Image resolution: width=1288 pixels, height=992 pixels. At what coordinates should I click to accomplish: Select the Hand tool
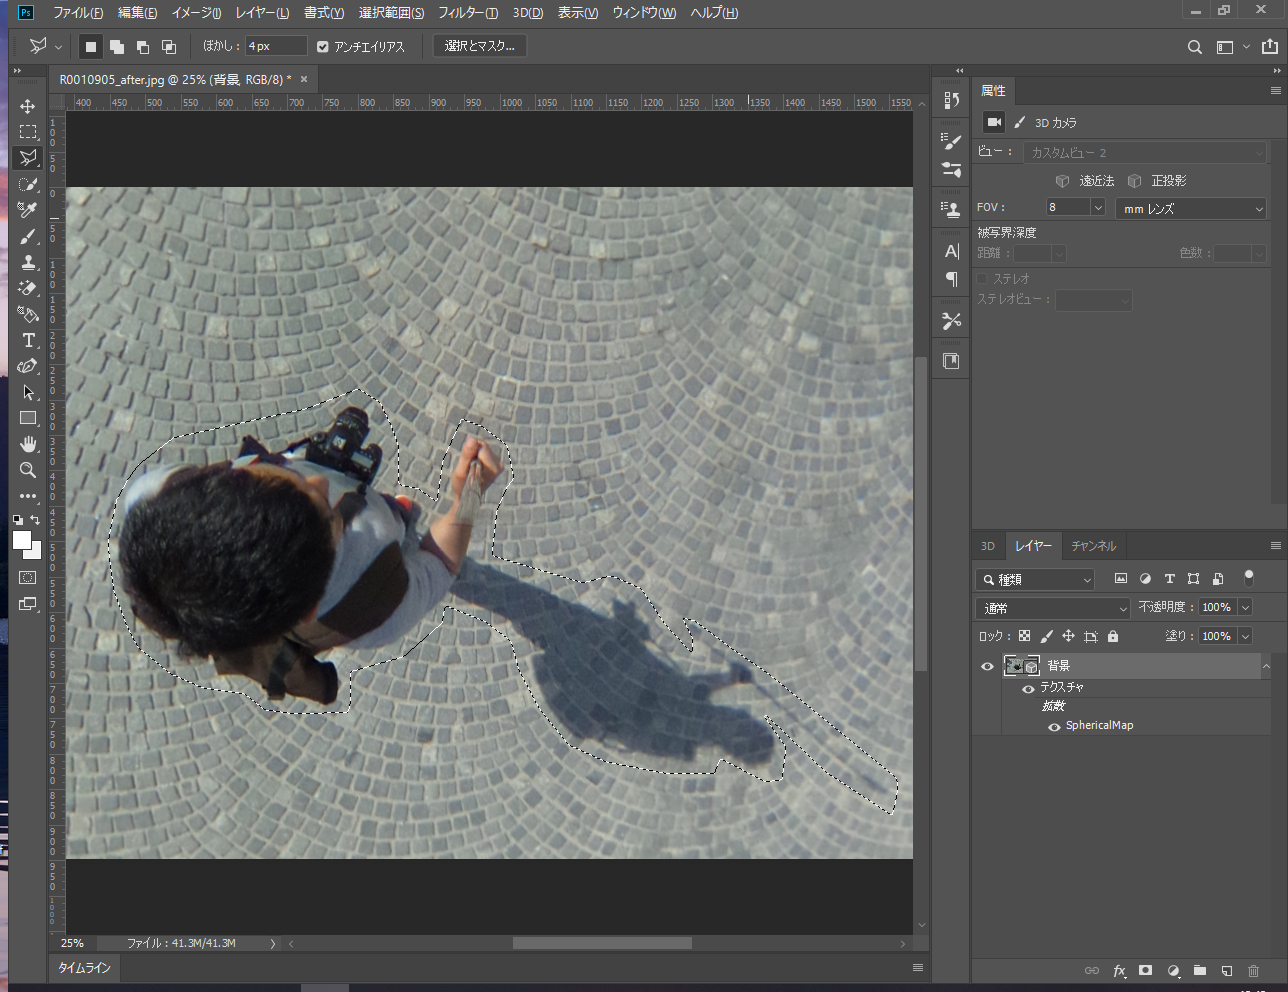28,444
